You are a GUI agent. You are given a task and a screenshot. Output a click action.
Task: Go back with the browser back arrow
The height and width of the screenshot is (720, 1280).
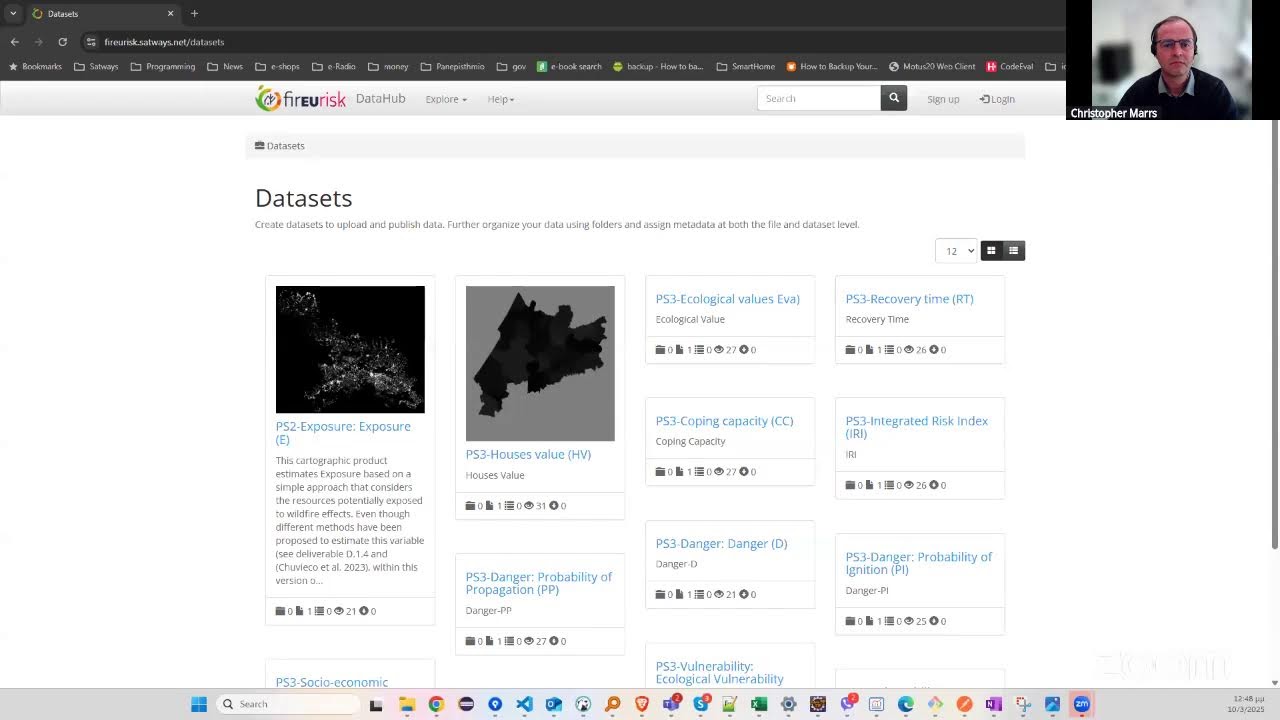point(14,42)
